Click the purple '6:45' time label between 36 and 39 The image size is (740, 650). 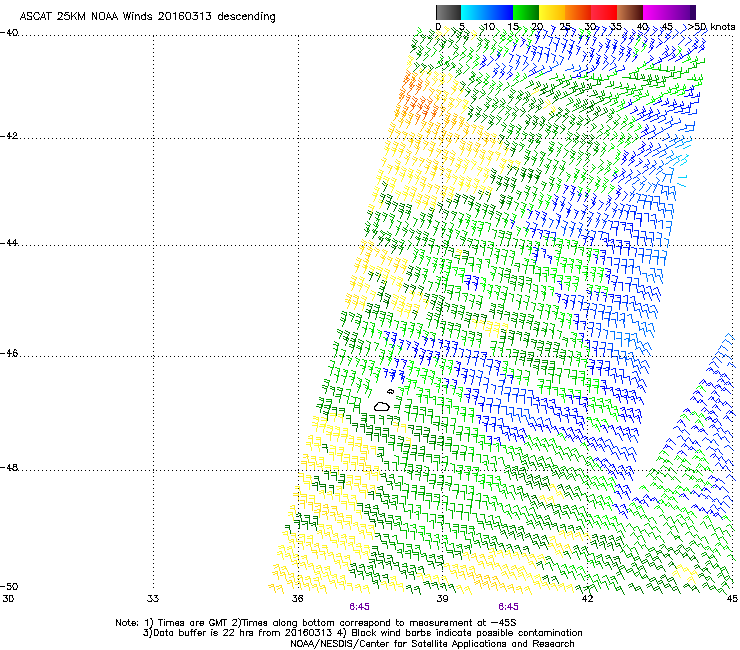click(360, 607)
